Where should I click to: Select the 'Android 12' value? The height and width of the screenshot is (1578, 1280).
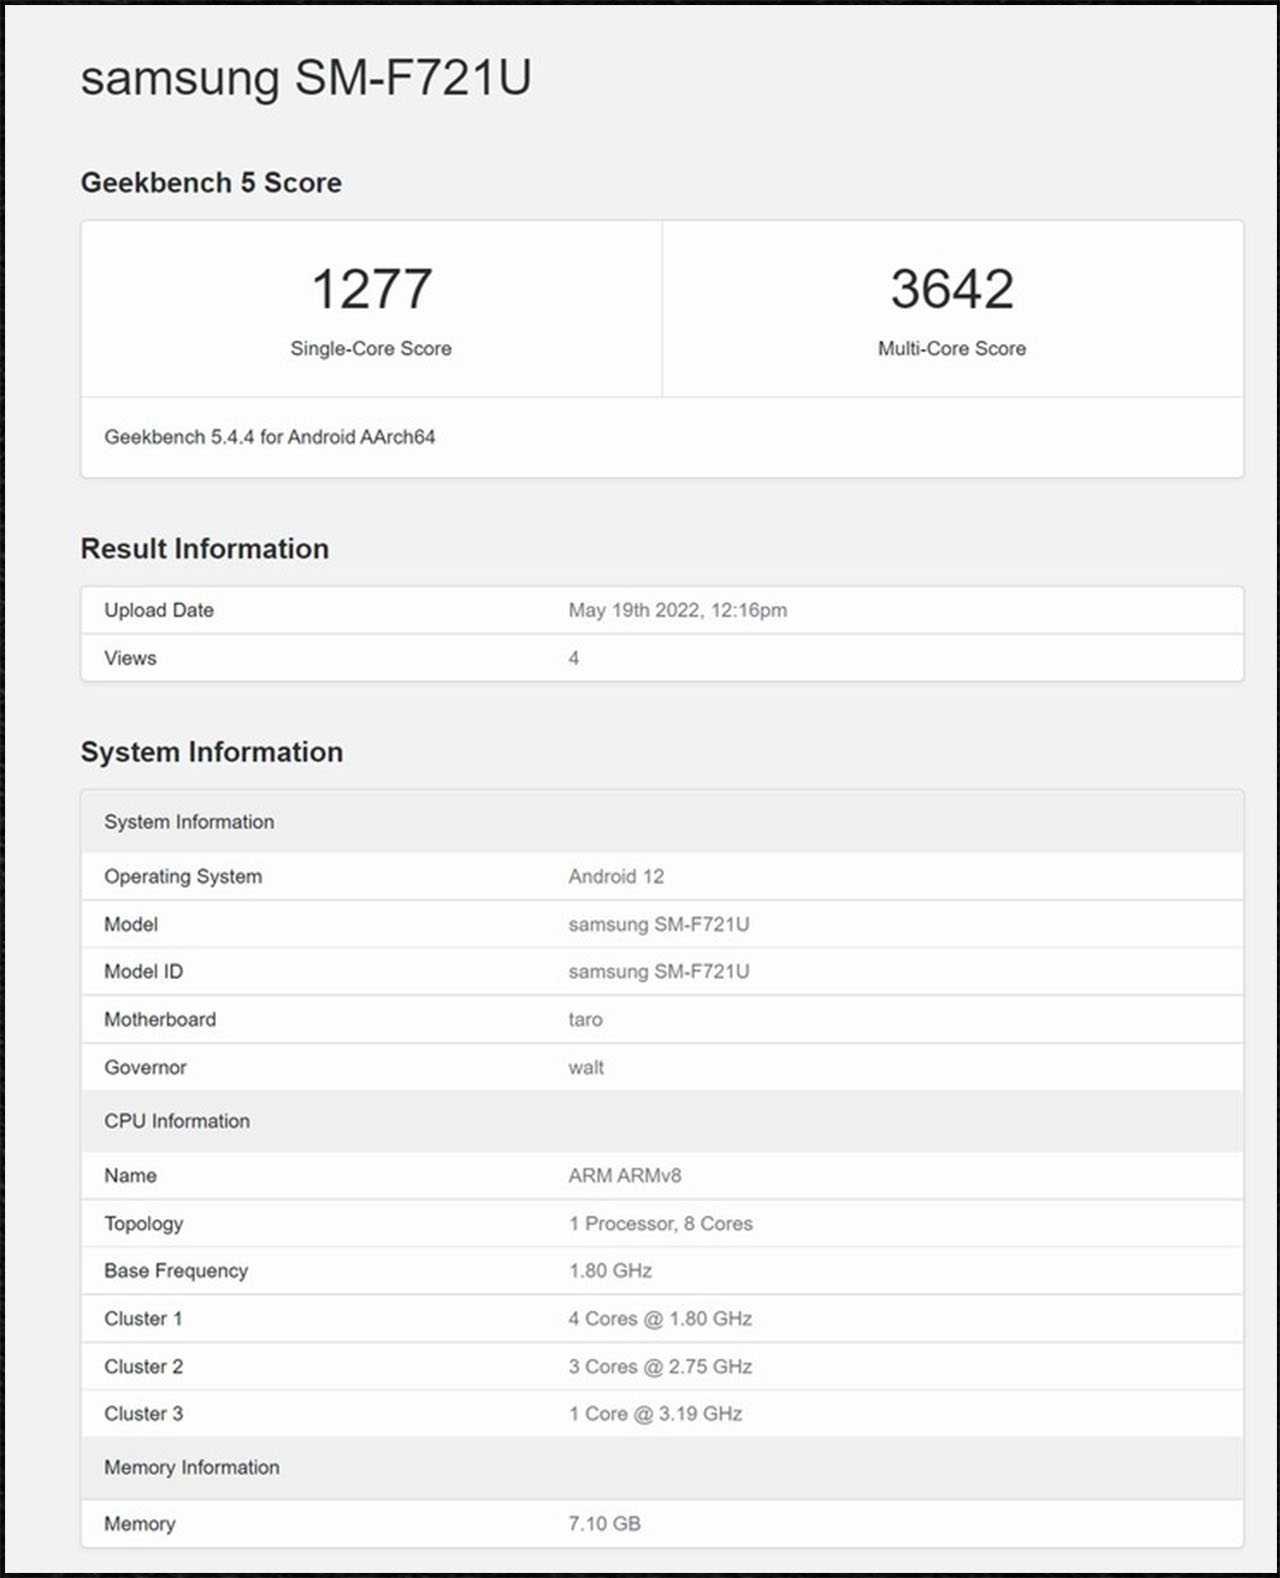tap(616, 876)
